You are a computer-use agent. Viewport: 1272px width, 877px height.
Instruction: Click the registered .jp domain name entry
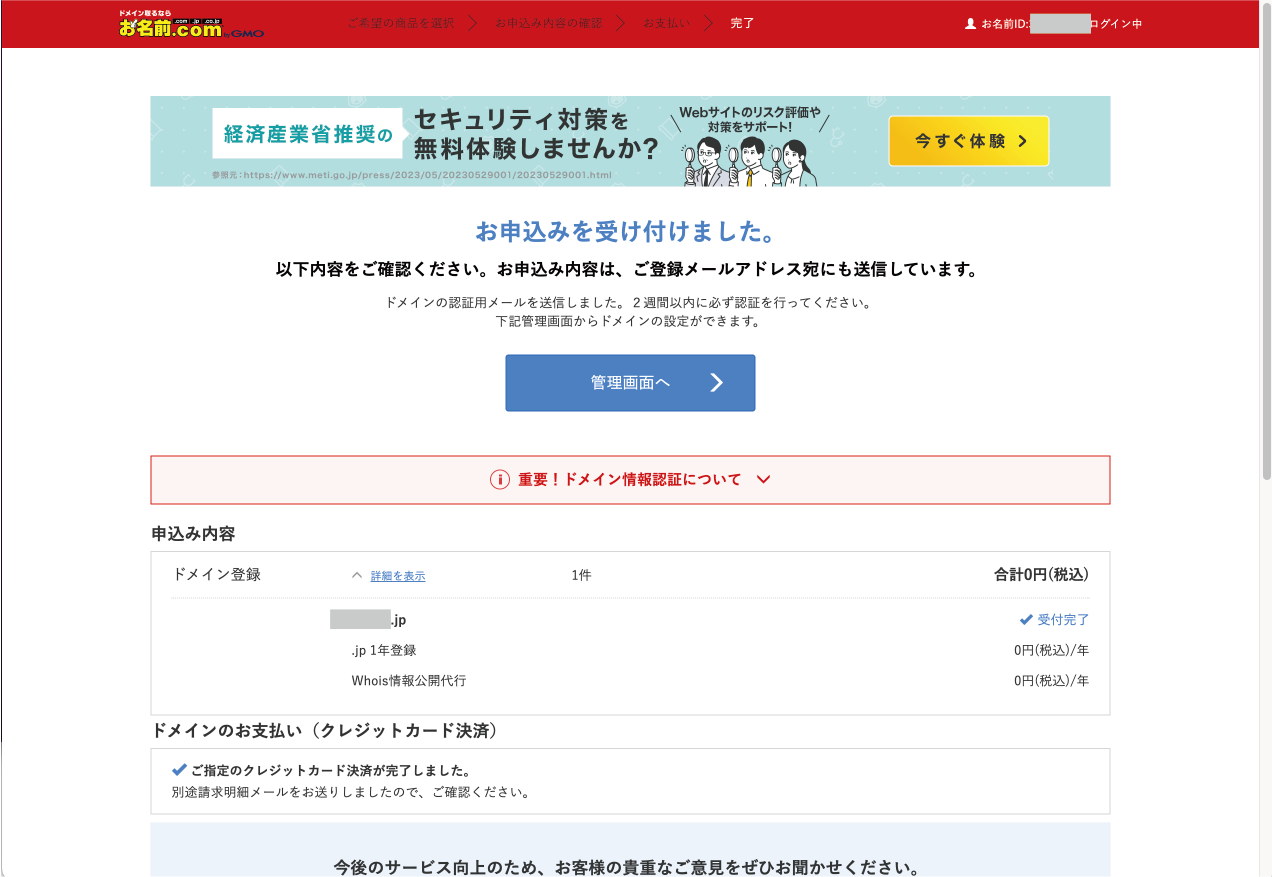pos(365,619)
